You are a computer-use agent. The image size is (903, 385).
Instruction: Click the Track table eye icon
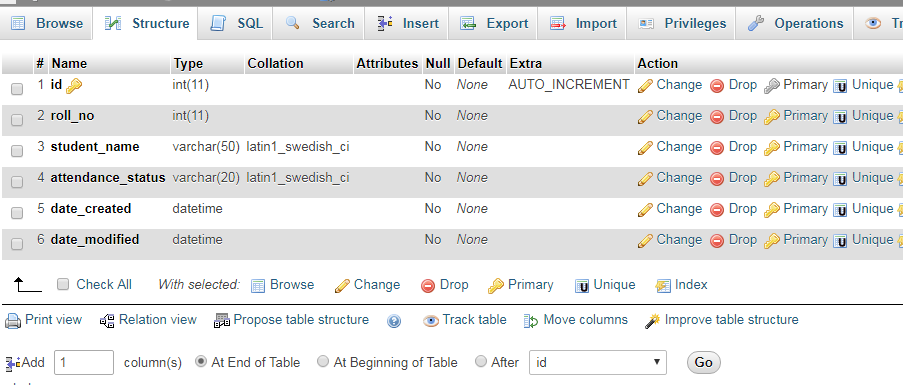coord(431,321)
